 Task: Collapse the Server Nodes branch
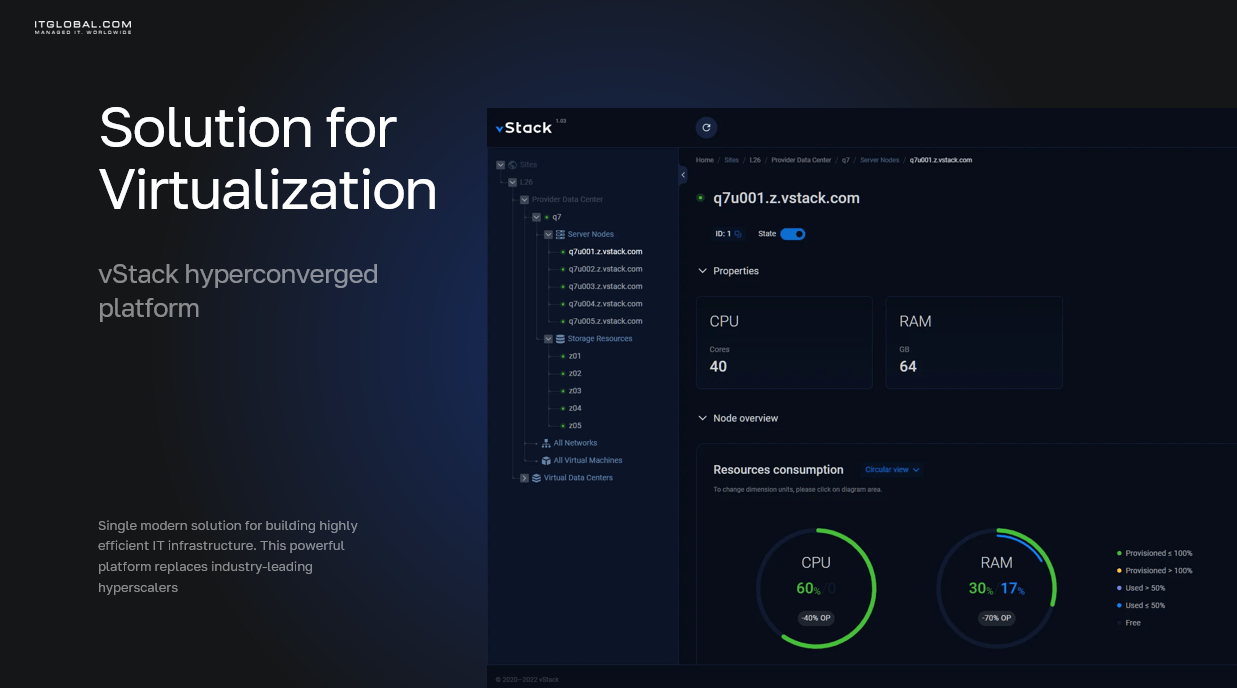[x=548, y=234]
